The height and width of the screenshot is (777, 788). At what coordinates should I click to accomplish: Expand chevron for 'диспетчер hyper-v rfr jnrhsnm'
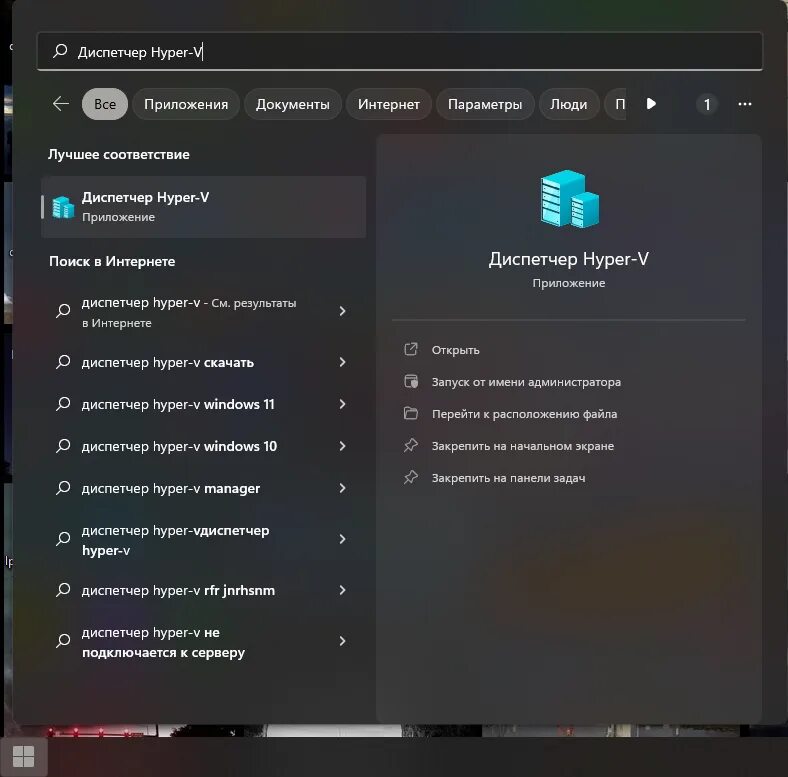(342, 590)
